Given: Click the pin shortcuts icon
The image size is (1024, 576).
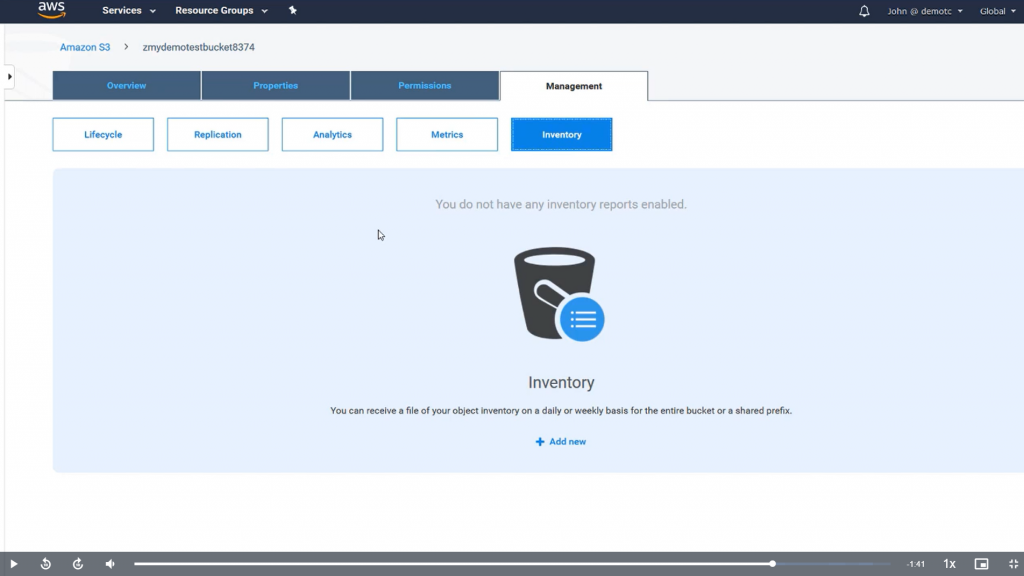Looking at the screenshot, I should click(293, 10).
